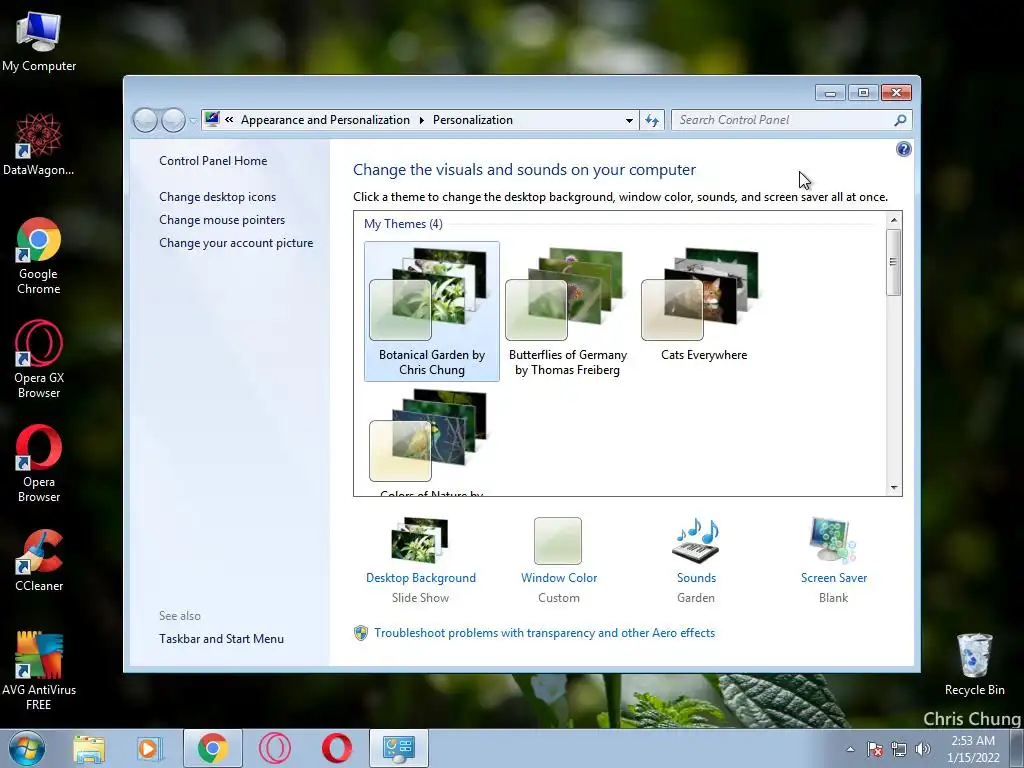
Task: Open Sounds settings
Action: coord(696,560)
